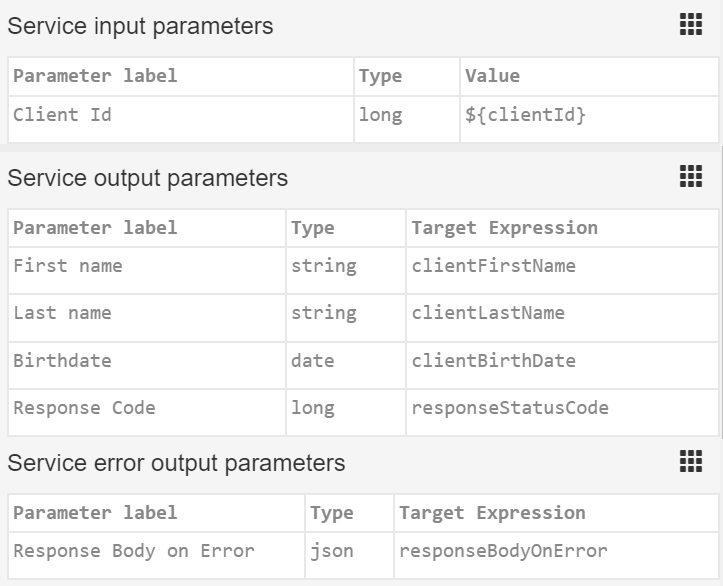Open grid icon for Service input parameters

pyautogui.click(x=690, y=26)
